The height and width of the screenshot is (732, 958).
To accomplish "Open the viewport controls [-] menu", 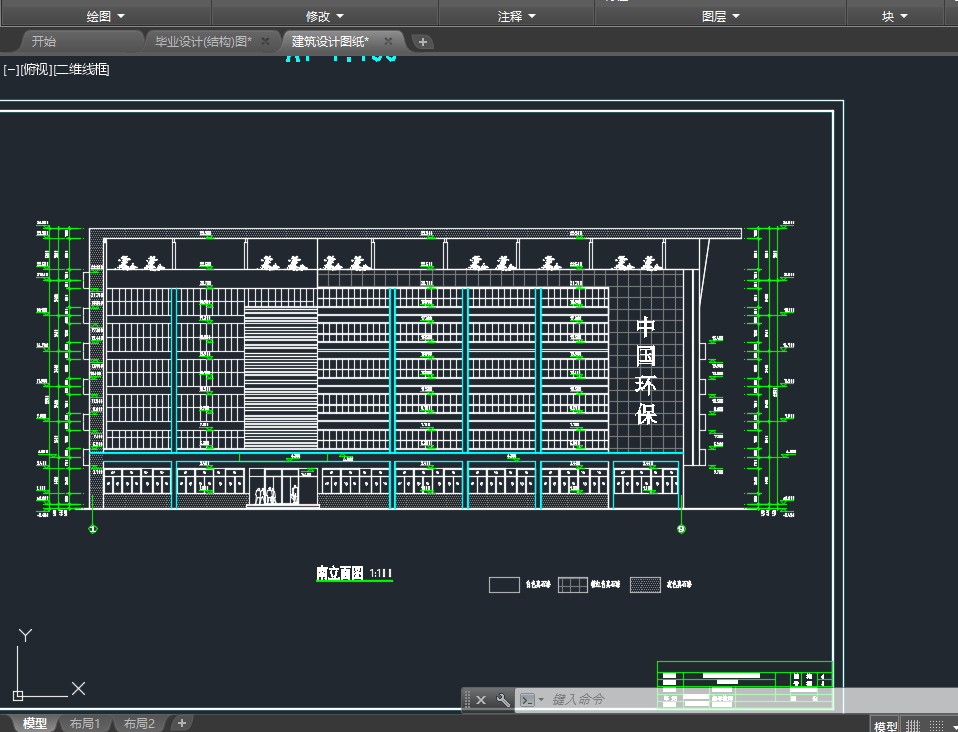I will pos(11,70).
